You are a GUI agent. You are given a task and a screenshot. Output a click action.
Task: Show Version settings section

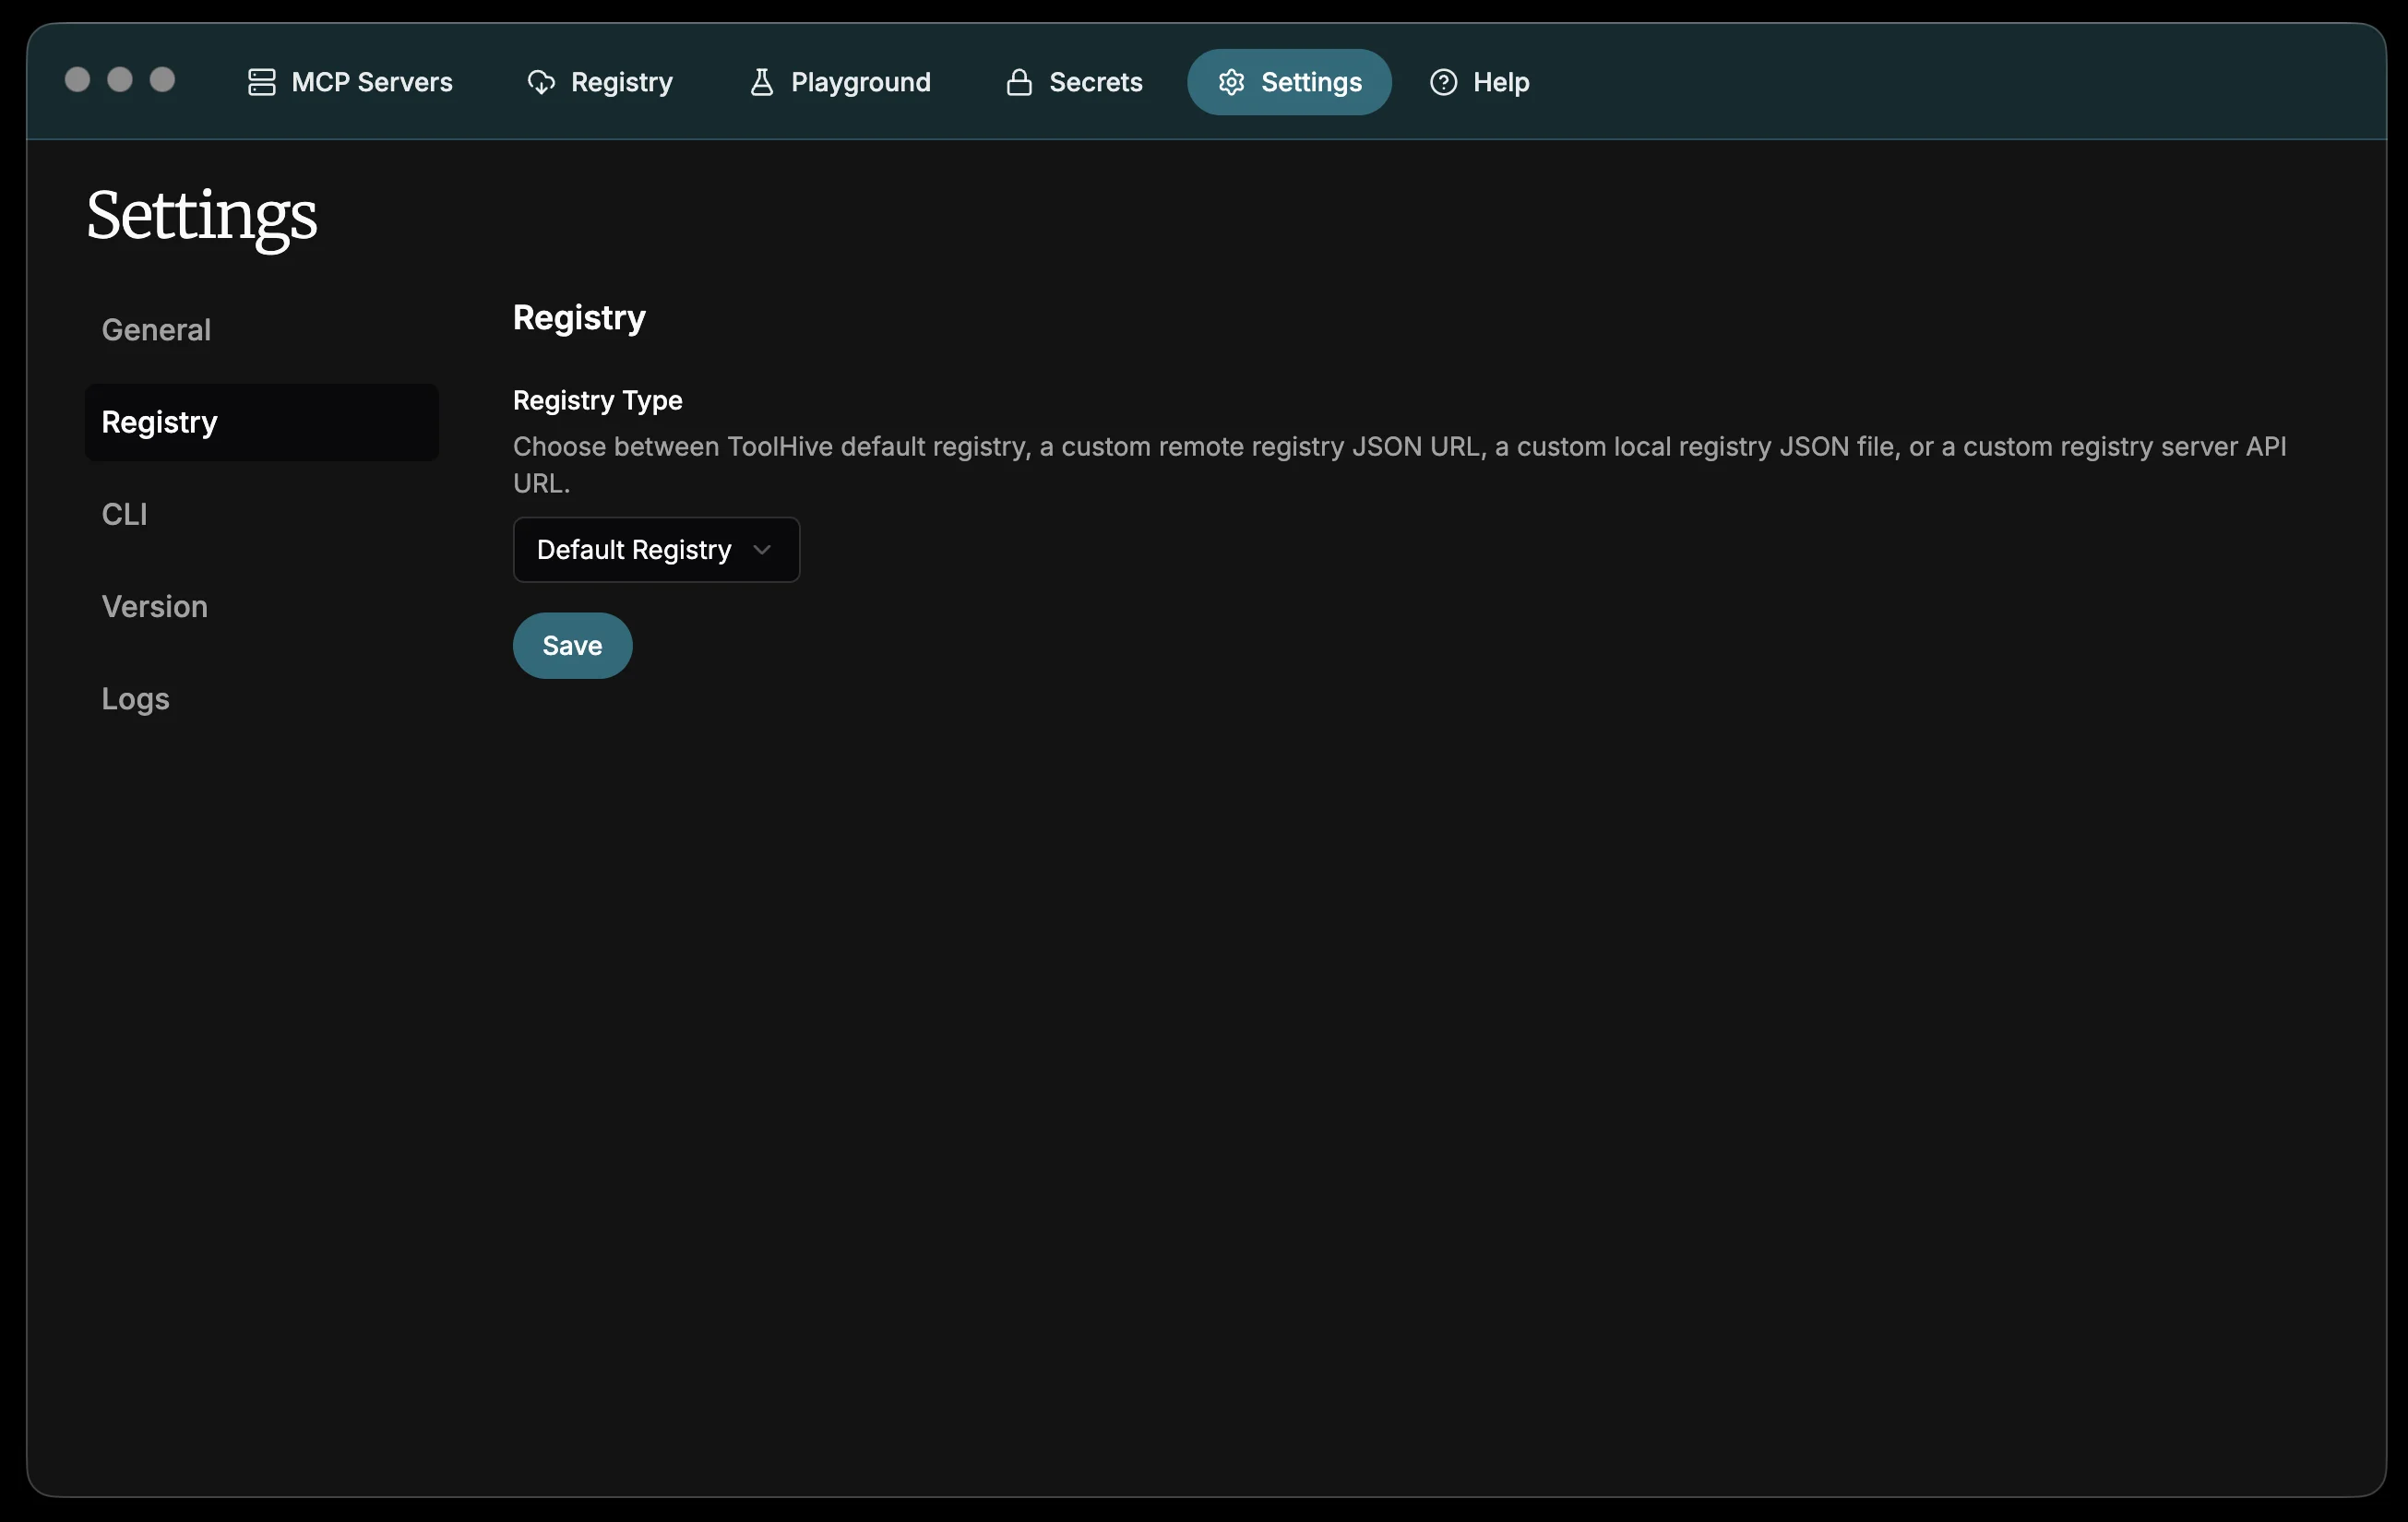(155, 607)
